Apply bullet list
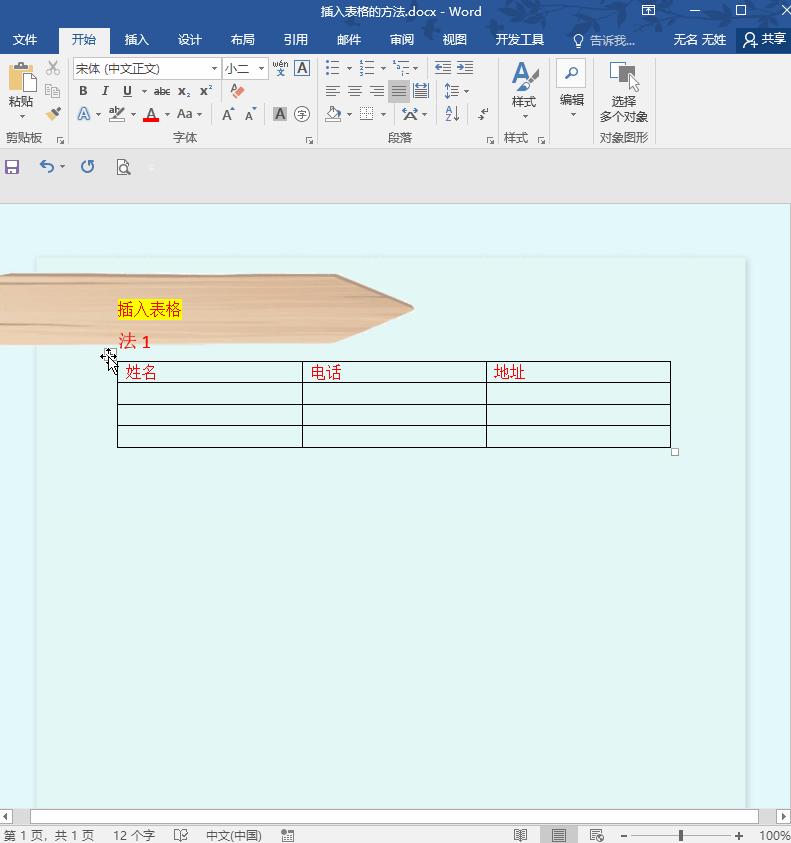Viewport: 791px width, 843px height. pyautogui.click(x=333, y=68)
